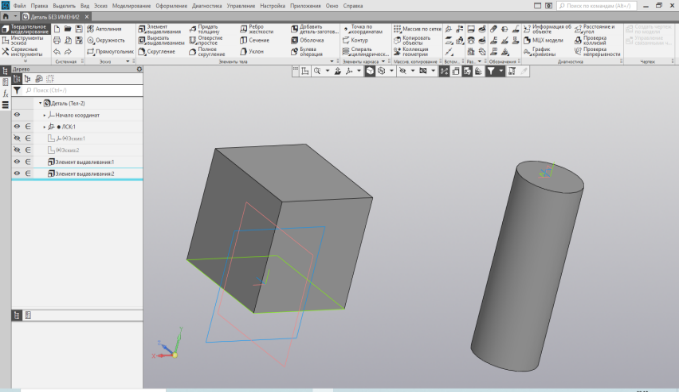This screenshot has height=392, width=679.
Task: Open Спираль цилиндрическая tool
Action: point(365,52)
